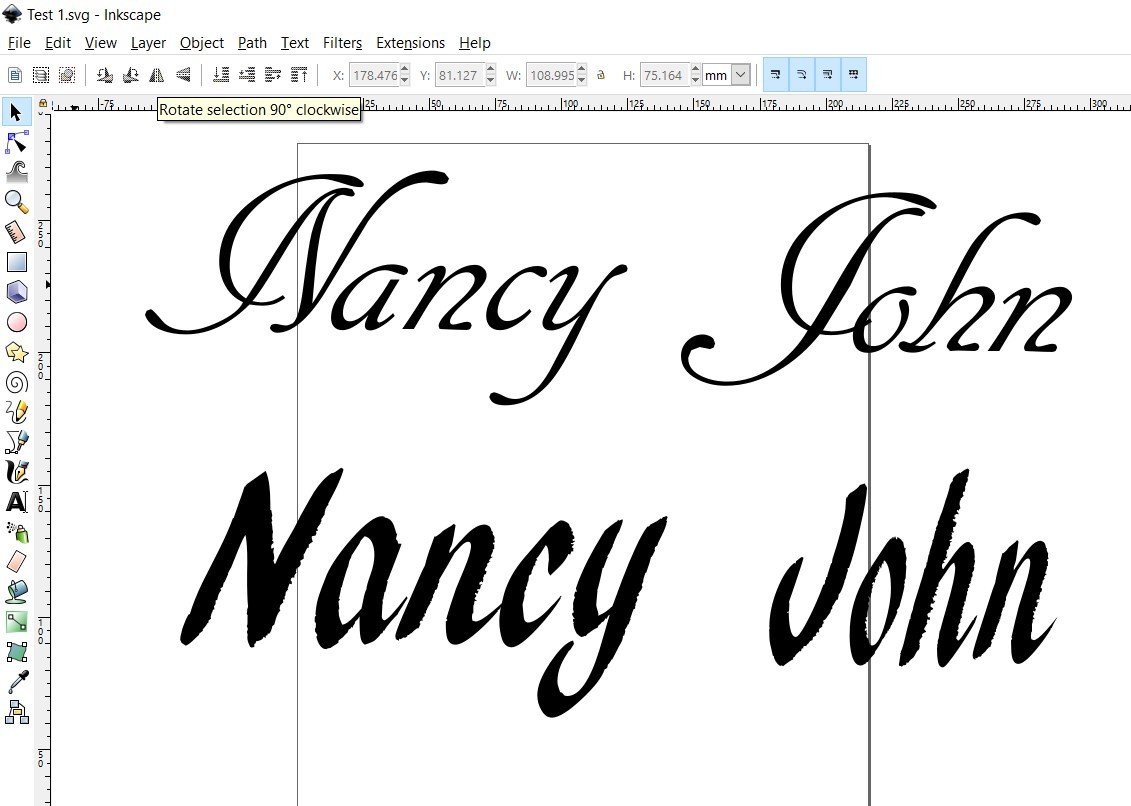Select the Zoom magnifier tool
1131x806 pixels.
(x=17, y=202)
